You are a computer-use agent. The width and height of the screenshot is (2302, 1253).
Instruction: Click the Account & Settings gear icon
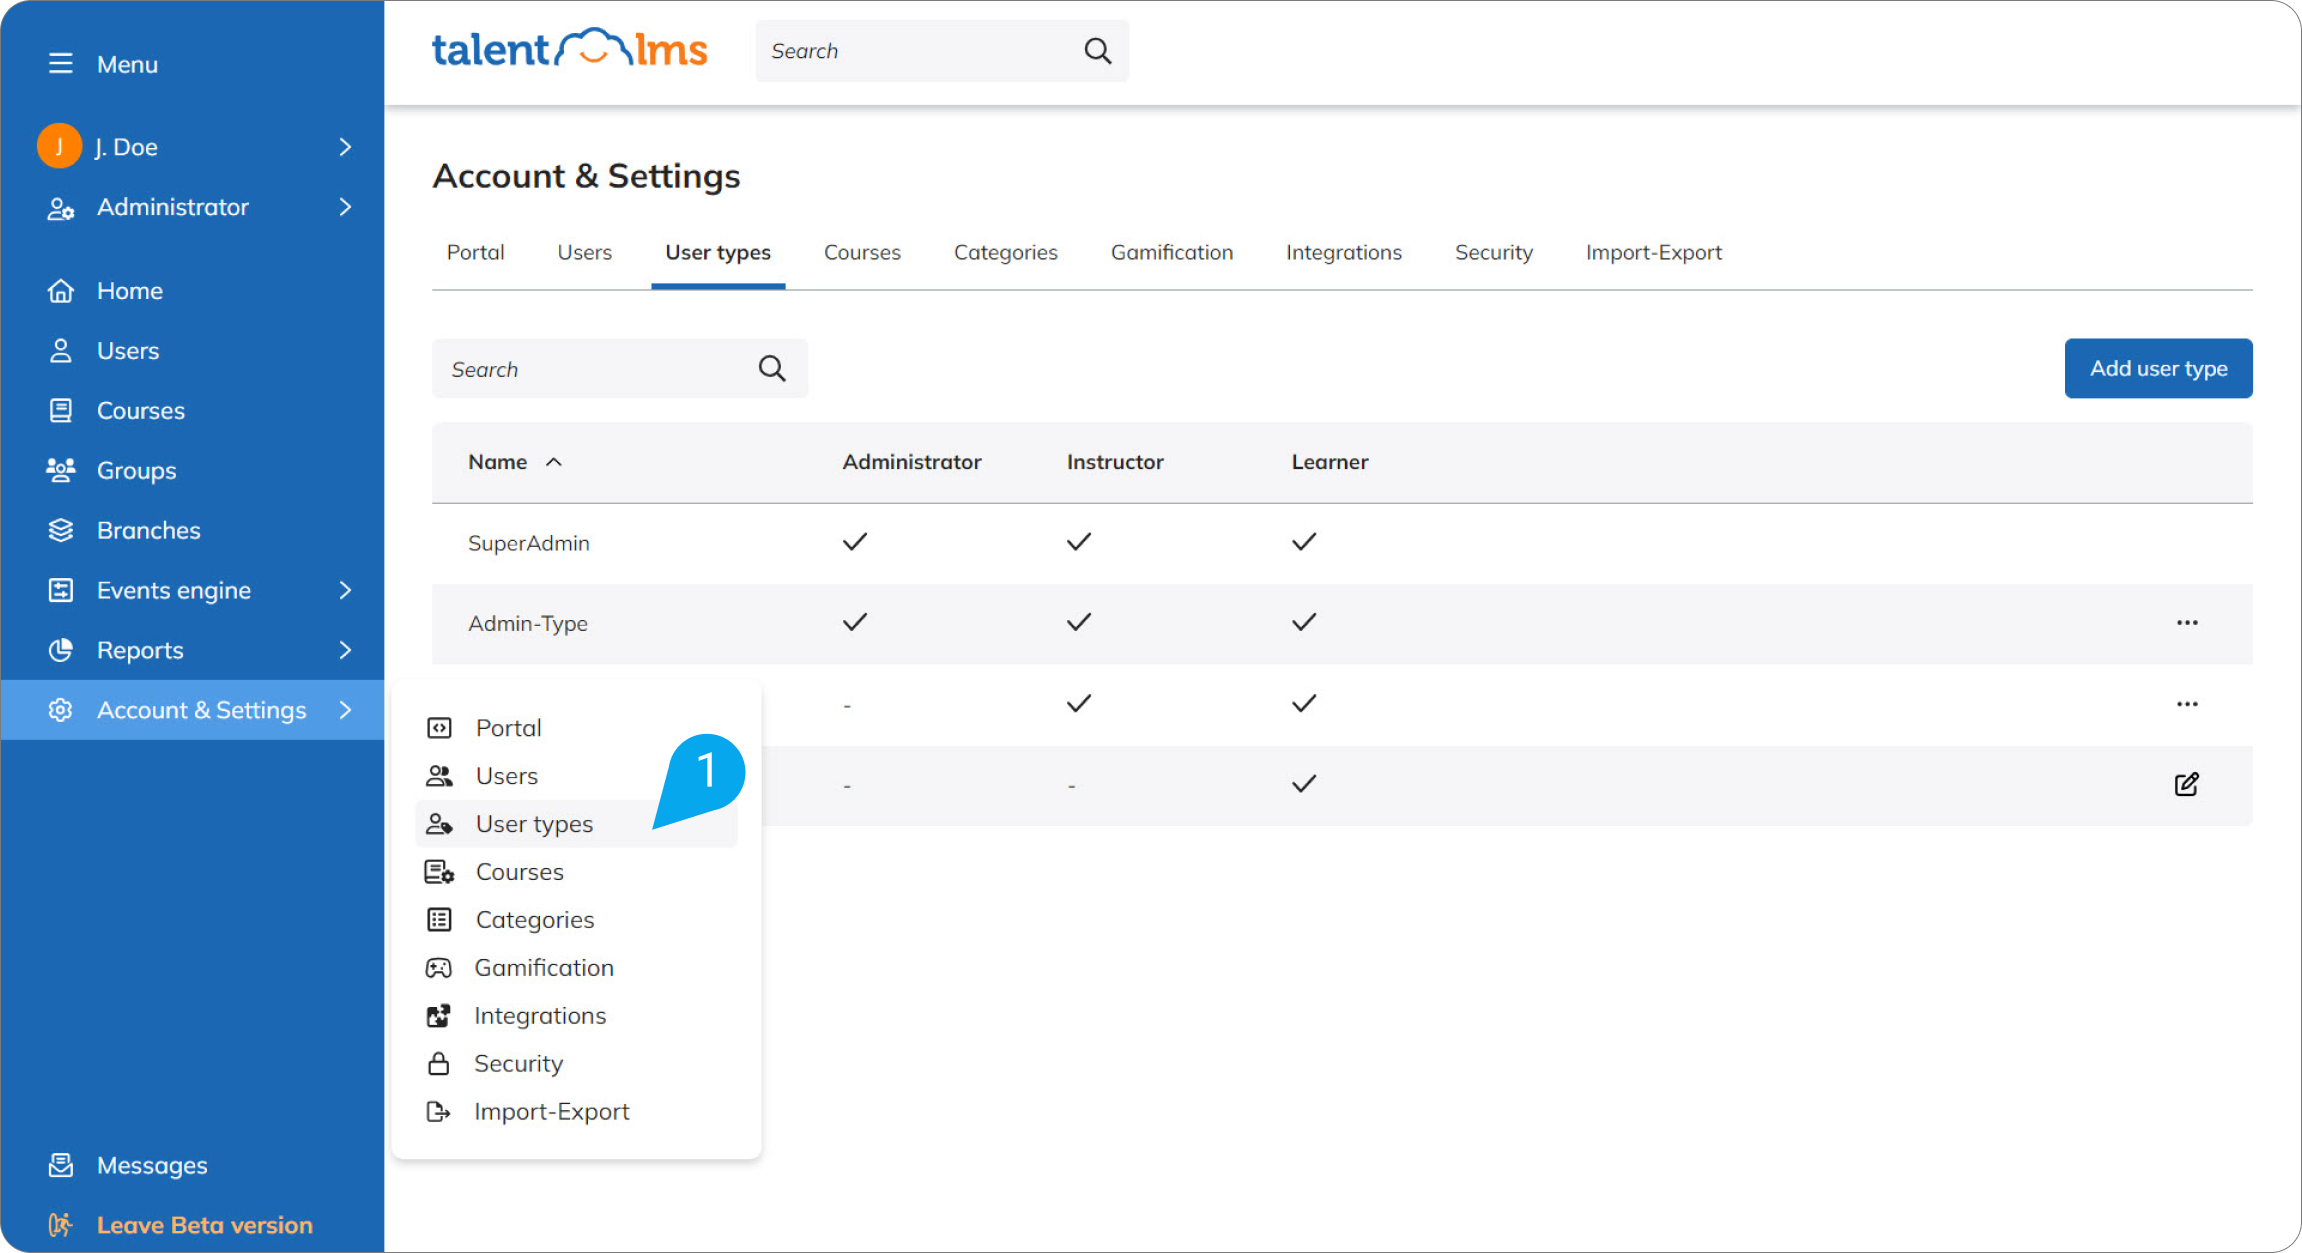point(60,710)
